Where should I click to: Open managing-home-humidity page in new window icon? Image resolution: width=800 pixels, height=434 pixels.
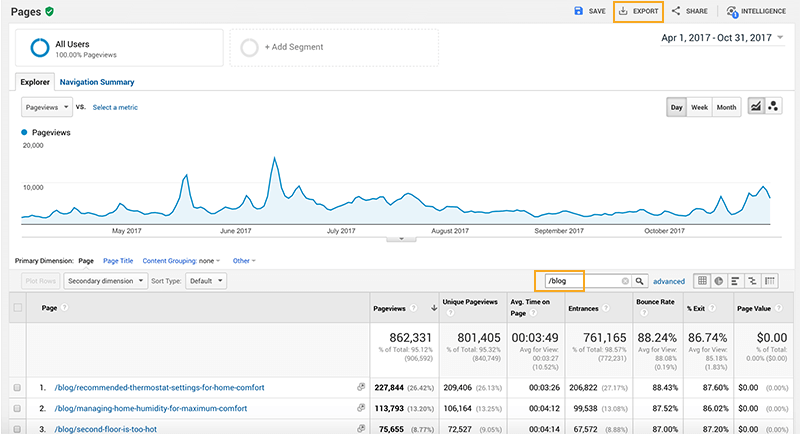coord(361,408)
